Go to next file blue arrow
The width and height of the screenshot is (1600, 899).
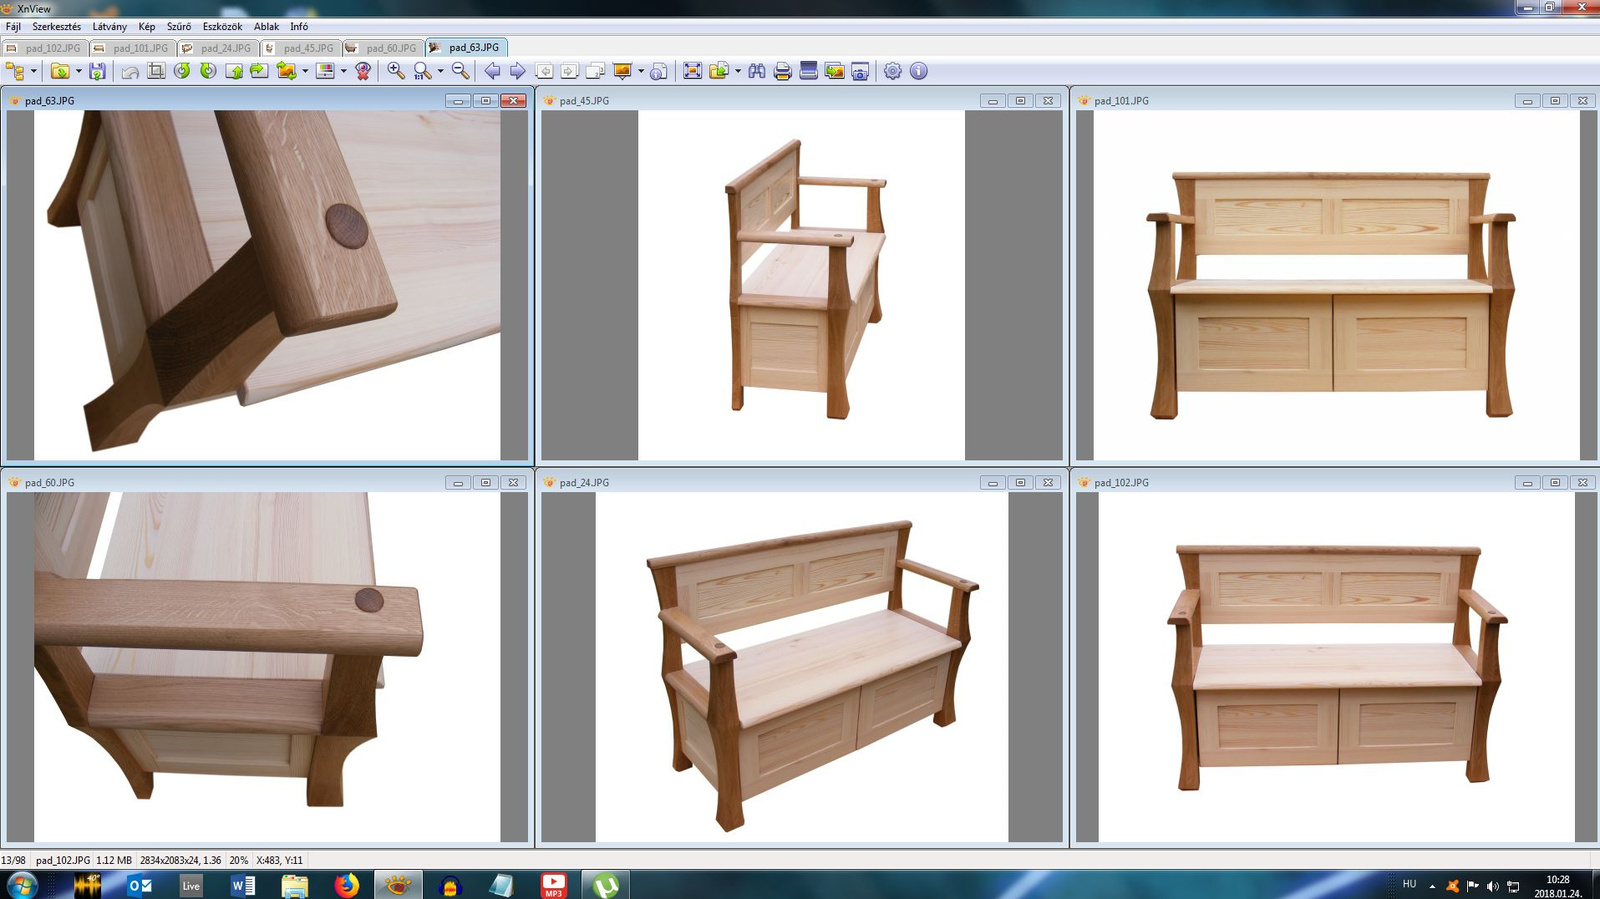[x=517, y=71]
